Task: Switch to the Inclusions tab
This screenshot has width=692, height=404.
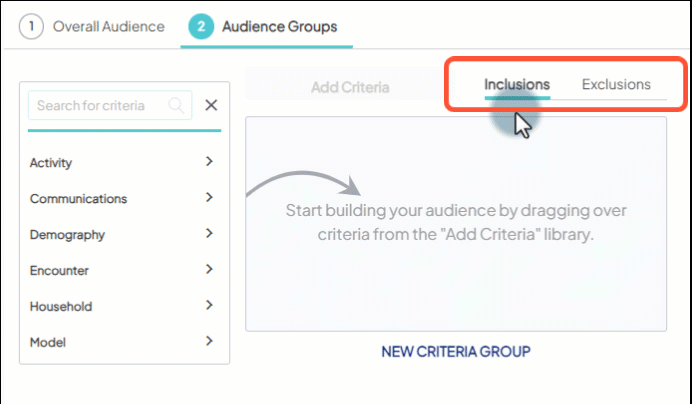Action: pyautogui.click(x=517, y=84)
